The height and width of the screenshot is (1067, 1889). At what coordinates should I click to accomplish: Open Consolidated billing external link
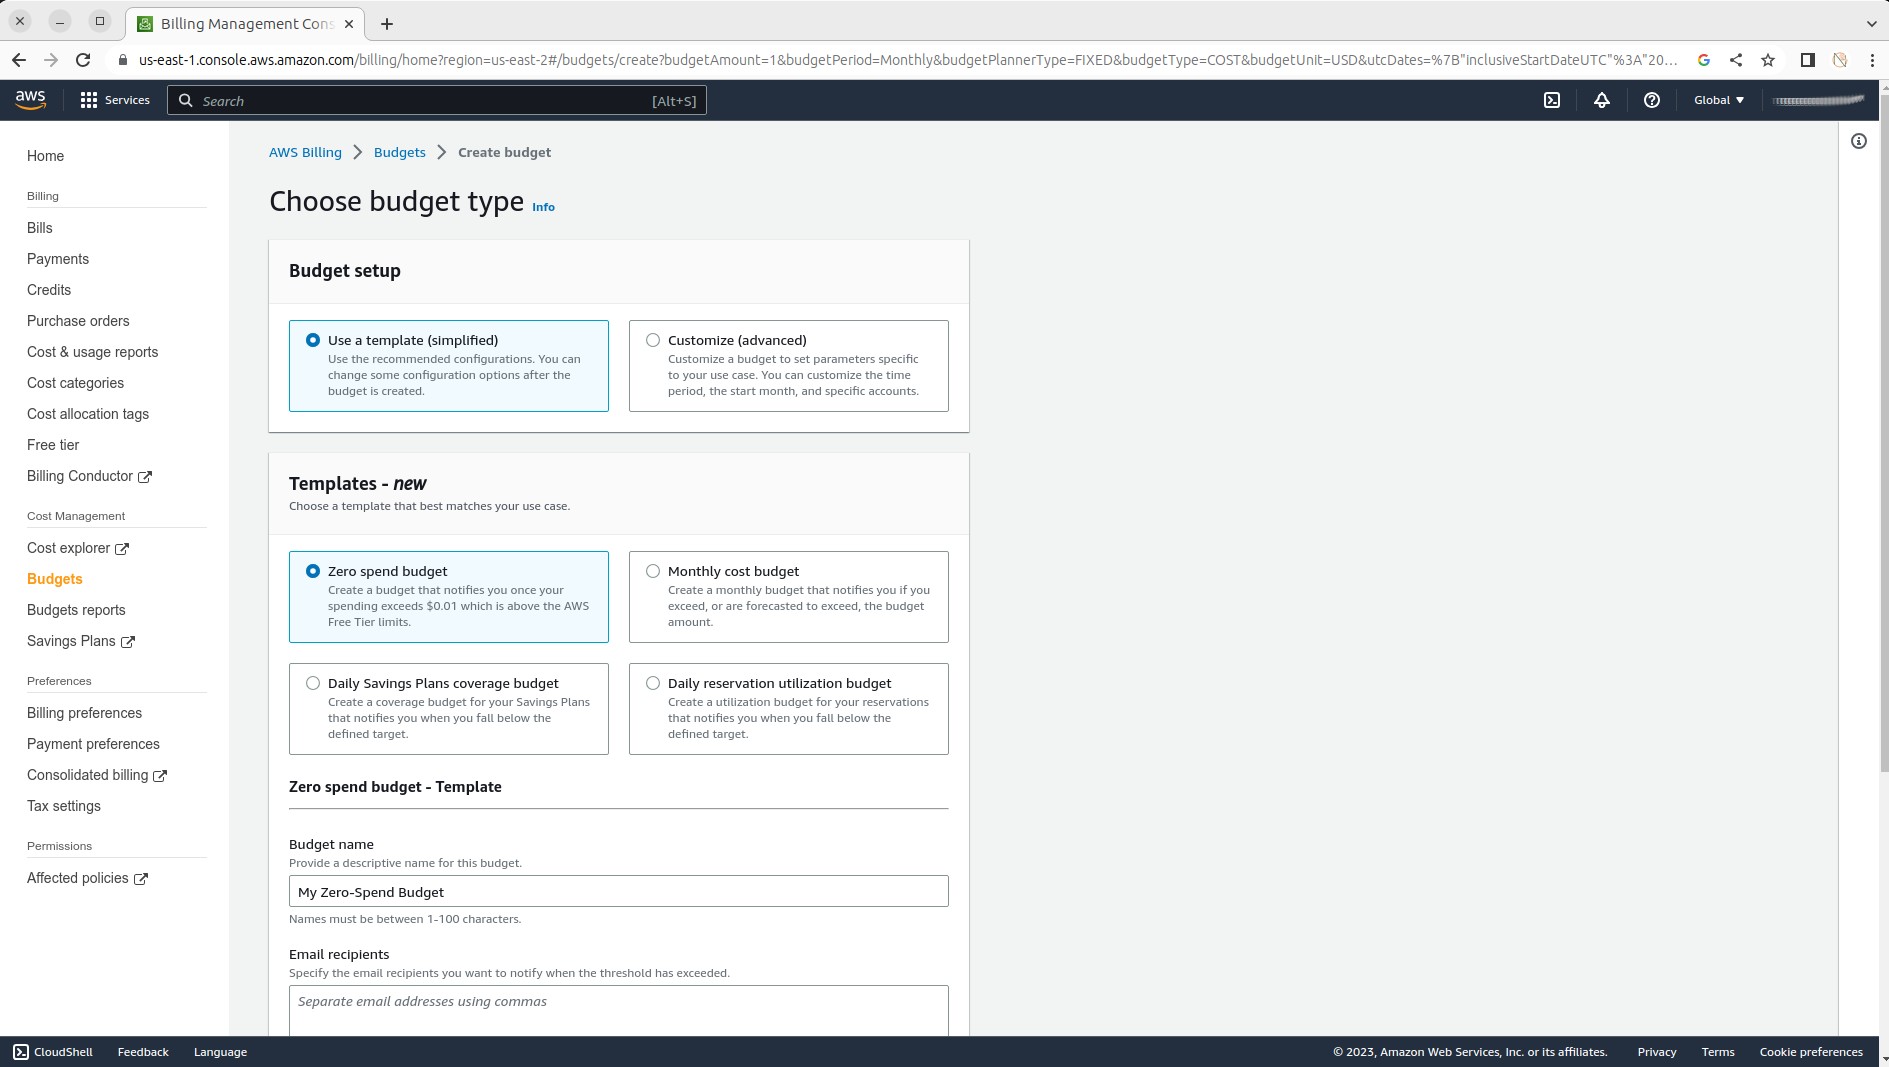[97, 775]
